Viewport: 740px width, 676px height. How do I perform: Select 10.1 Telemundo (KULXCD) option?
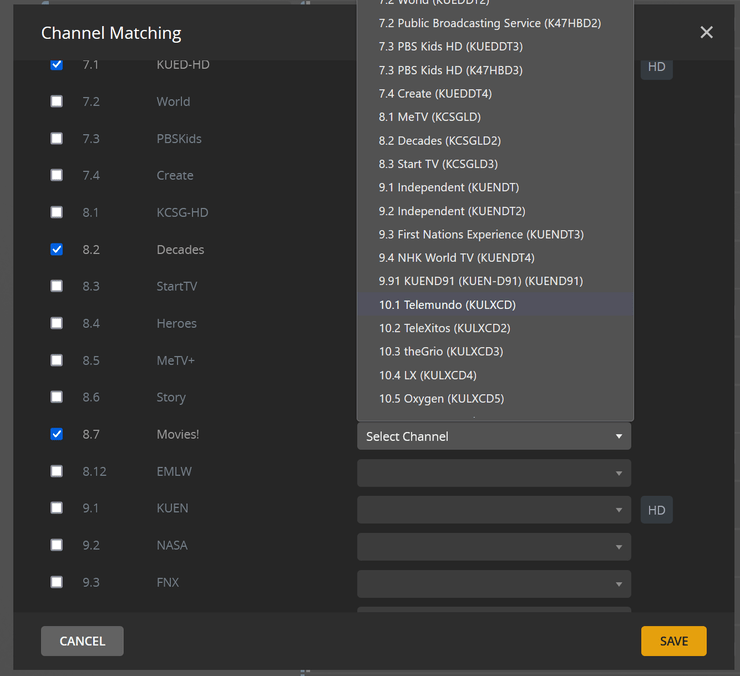coord(495,304)
